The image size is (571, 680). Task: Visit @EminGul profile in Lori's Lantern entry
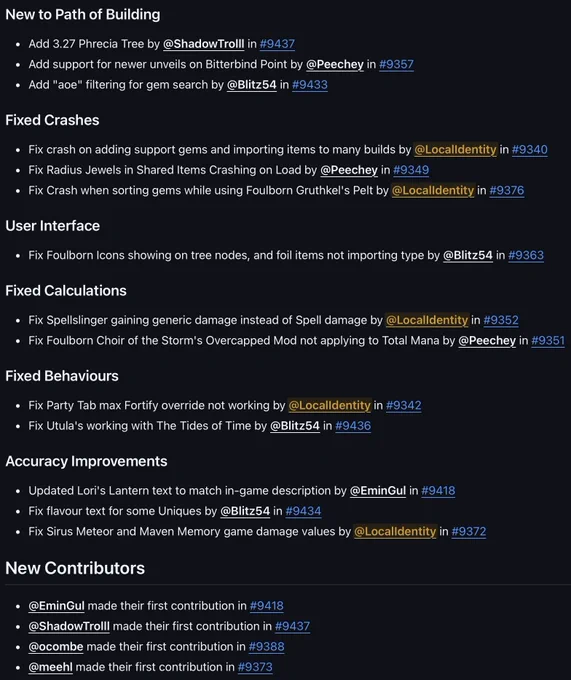378,491
